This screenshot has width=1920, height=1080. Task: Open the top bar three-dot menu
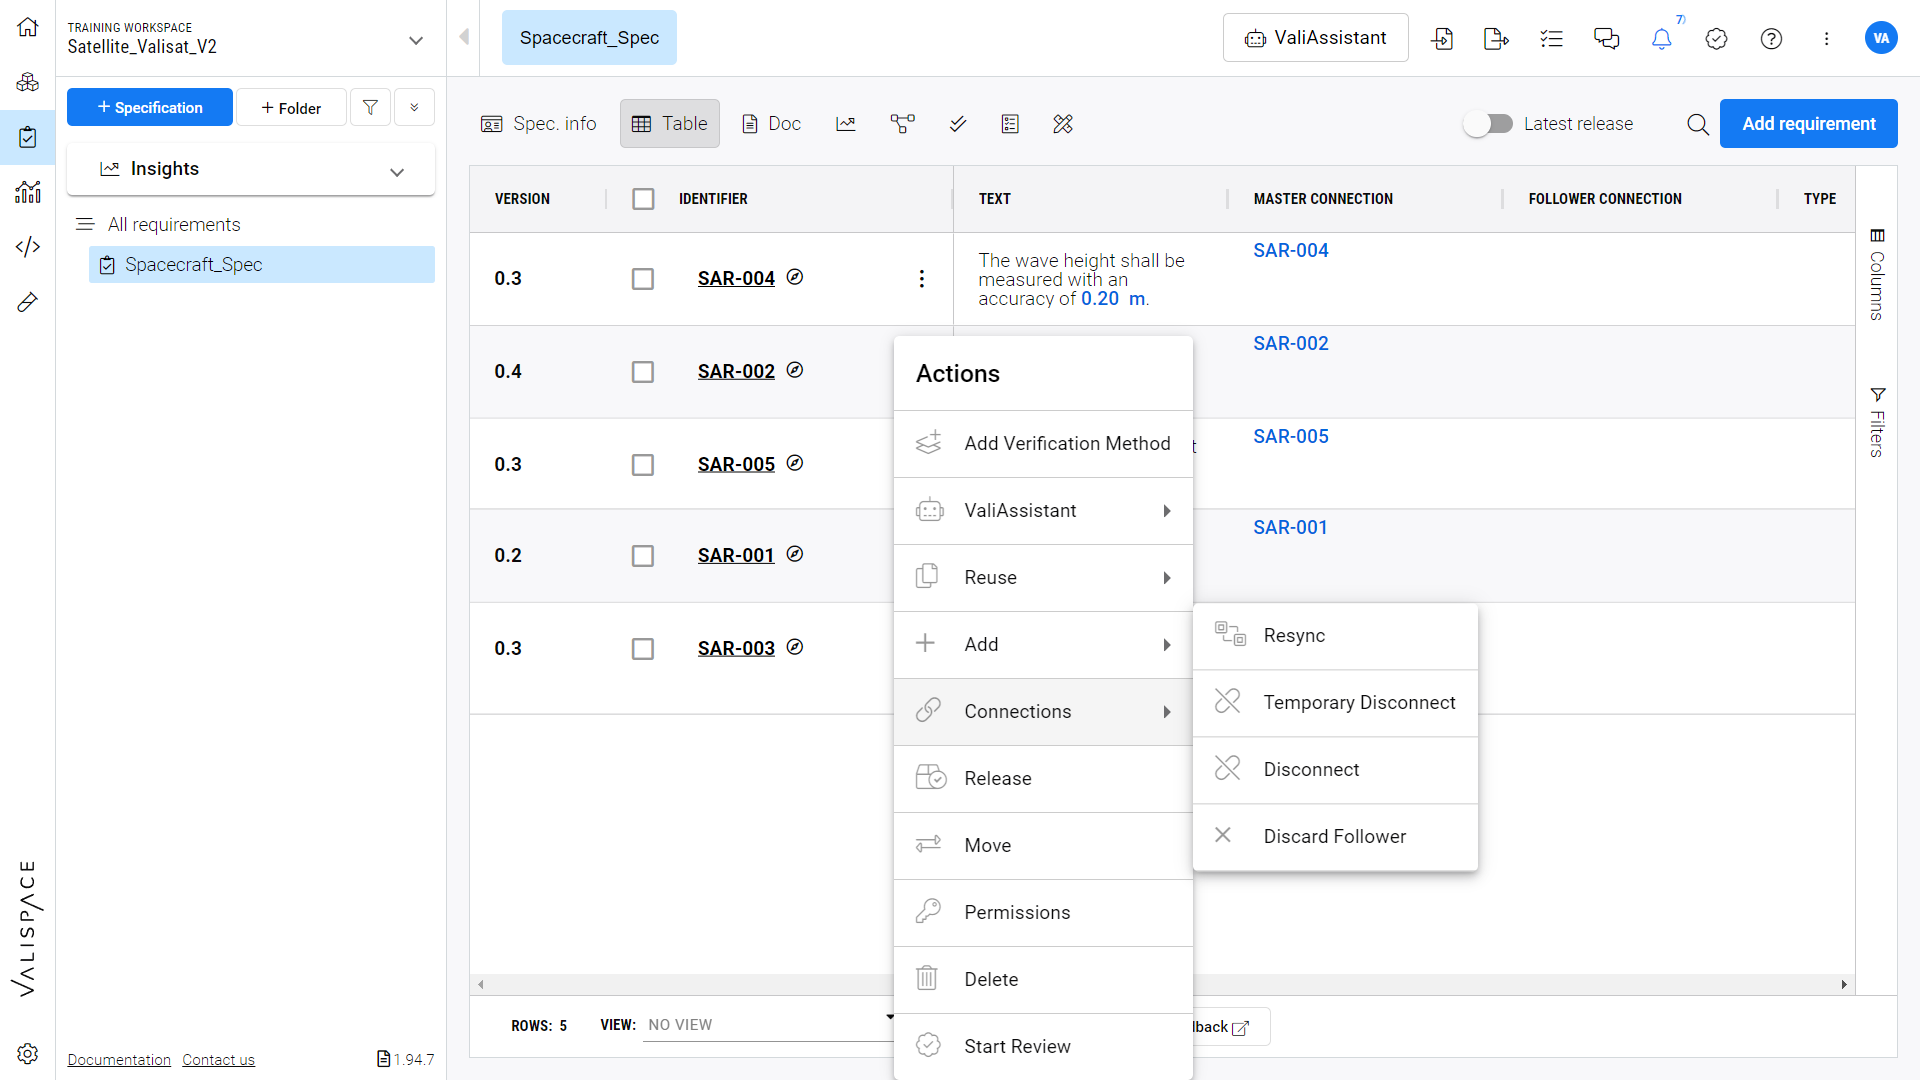pos(1827,38)
